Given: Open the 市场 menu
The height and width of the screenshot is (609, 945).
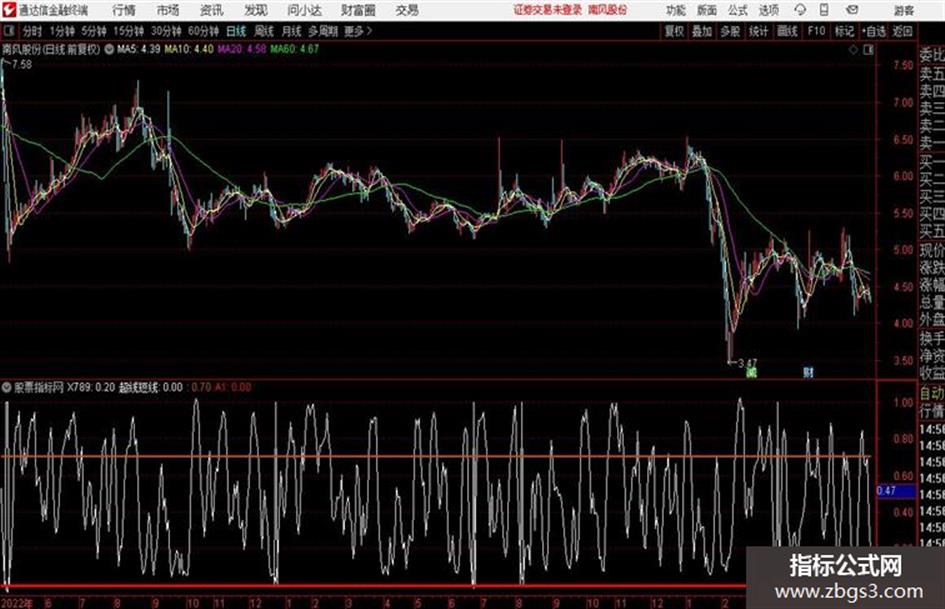Looking at the screenshot, I should 168,10.
